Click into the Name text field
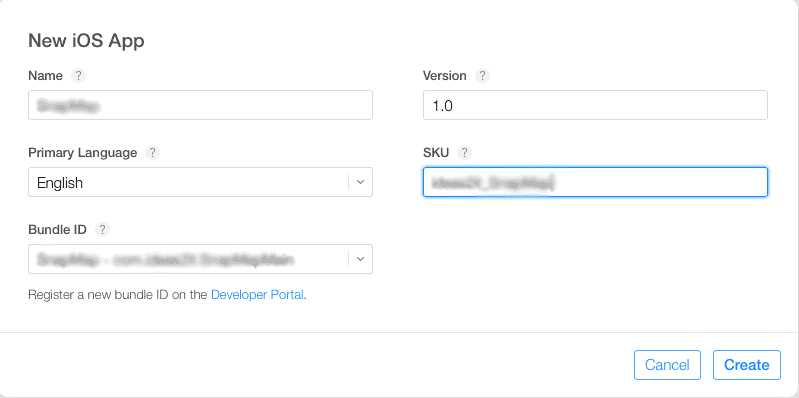This screenshot has width=799, height=398. [200, 105]
